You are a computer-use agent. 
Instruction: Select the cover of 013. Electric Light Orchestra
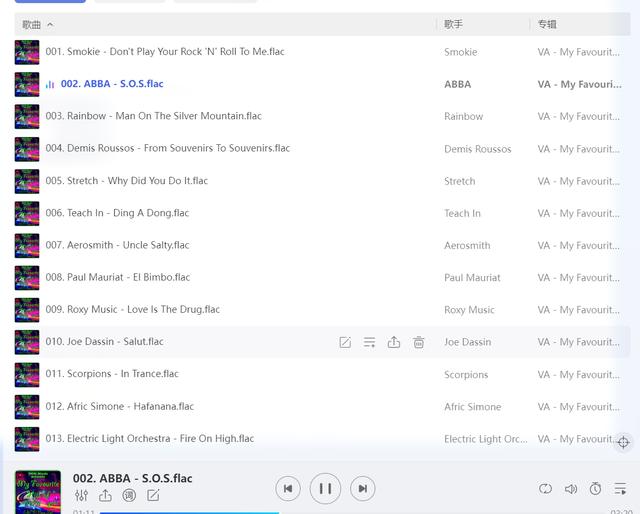(27, 439)
